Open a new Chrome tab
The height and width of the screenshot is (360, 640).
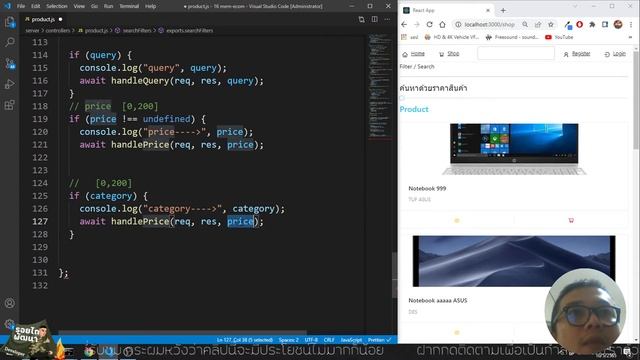[x=503, y=10]
